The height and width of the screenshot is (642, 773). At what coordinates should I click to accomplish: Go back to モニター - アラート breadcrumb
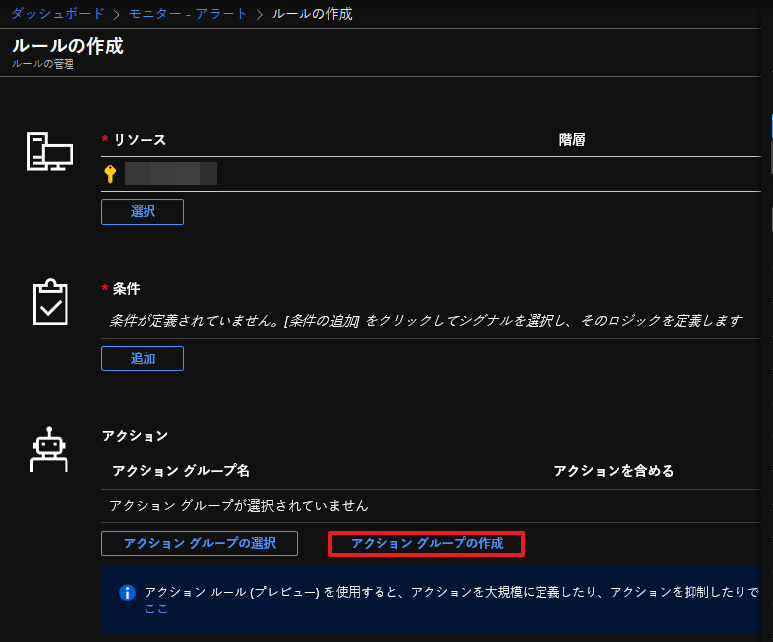(x=190, y=14)
